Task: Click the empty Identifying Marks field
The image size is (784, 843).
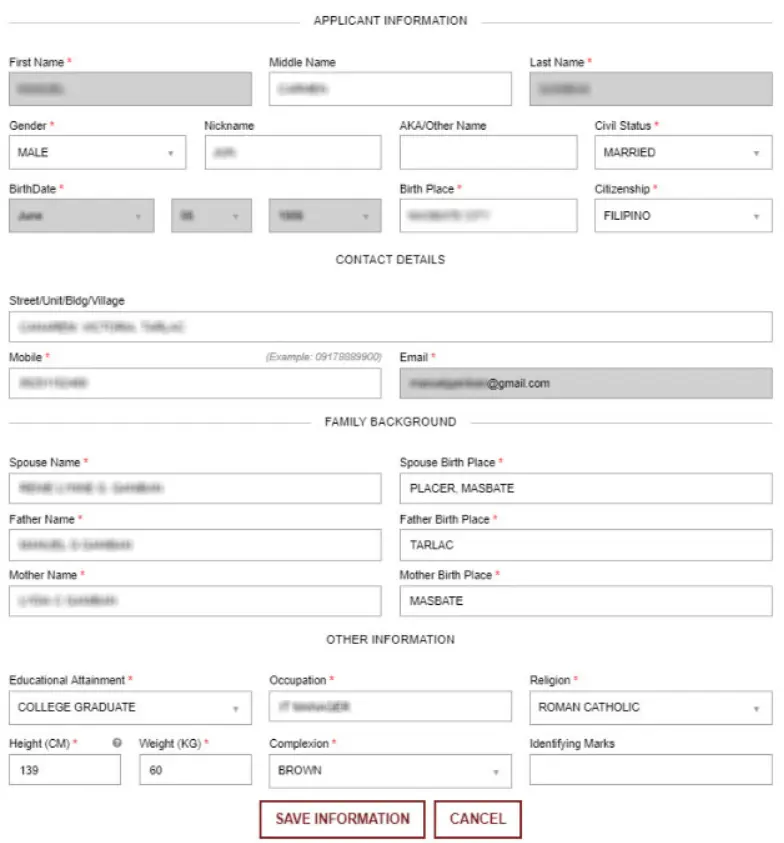Action: [651, 770]
